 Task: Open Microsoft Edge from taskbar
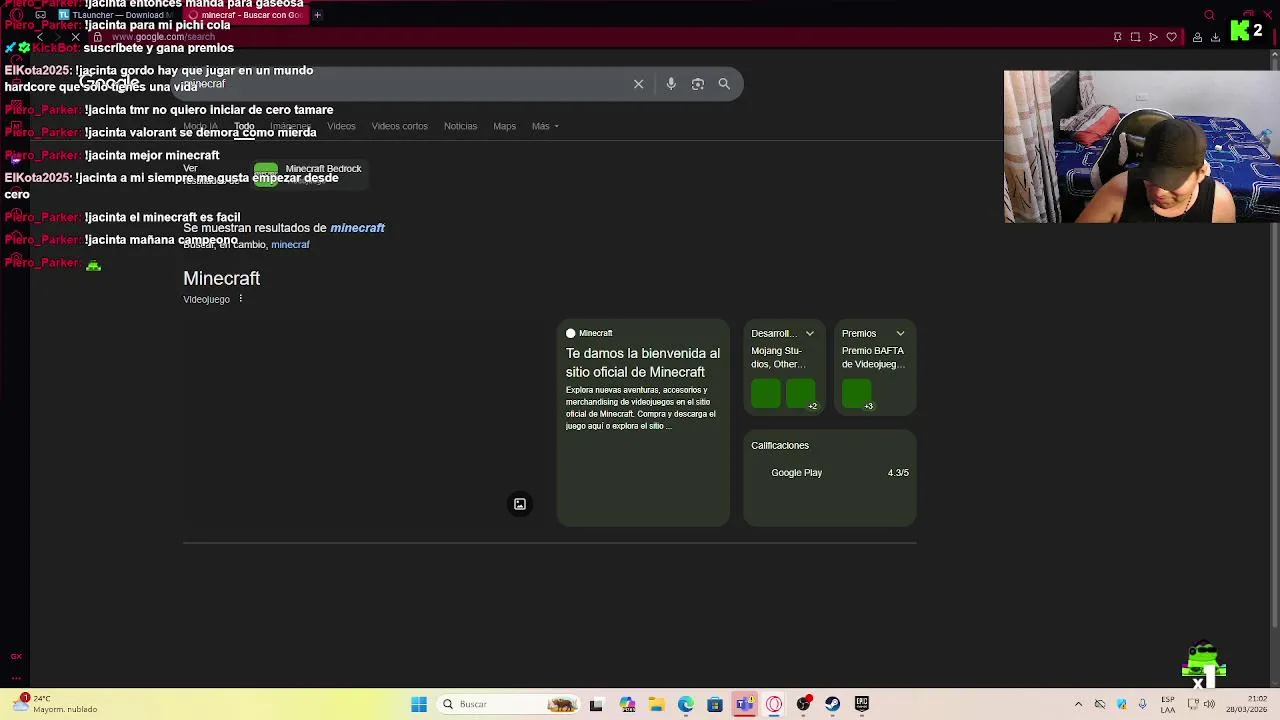point(685,704)
